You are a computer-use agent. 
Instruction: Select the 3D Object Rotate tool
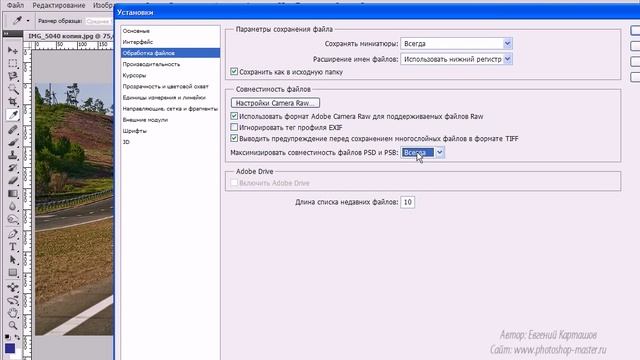tap(13, 287)
